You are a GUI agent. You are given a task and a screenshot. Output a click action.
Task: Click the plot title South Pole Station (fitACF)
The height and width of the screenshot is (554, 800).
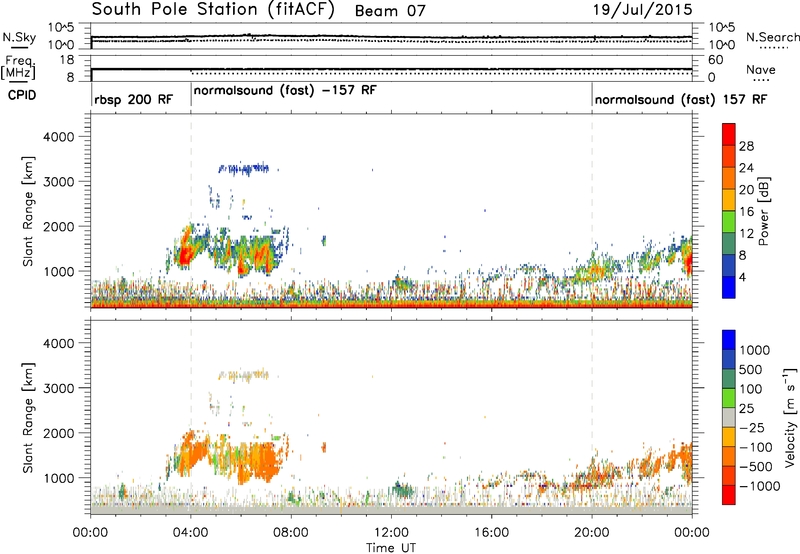click(213, 10)
